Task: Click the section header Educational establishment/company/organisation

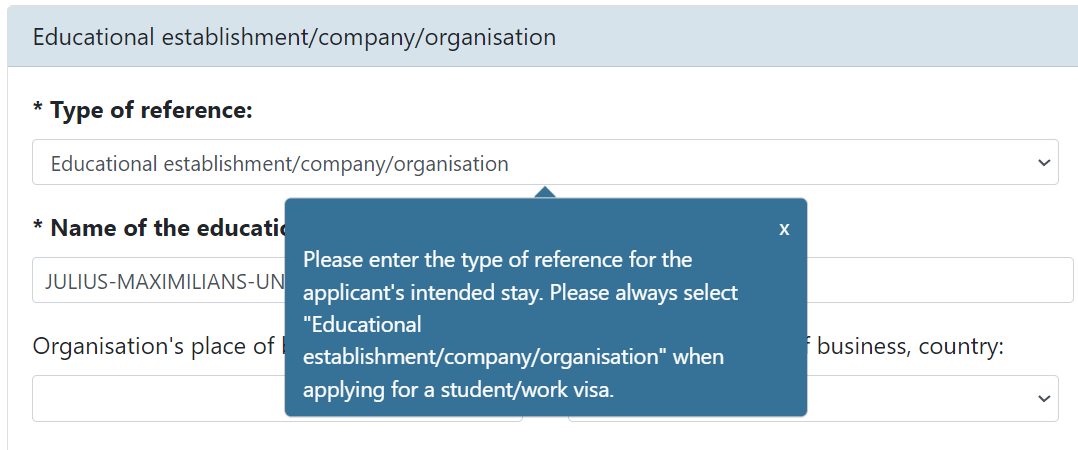Action: tap(294, 38)
